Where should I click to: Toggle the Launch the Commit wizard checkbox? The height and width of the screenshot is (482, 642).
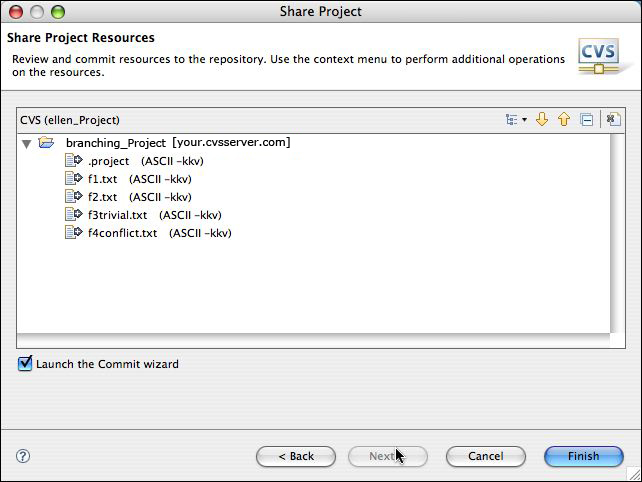25,364
